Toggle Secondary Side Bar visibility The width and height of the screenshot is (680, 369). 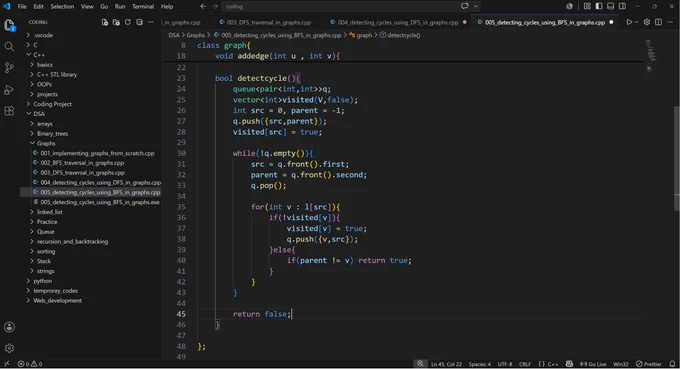click(622, 6)
